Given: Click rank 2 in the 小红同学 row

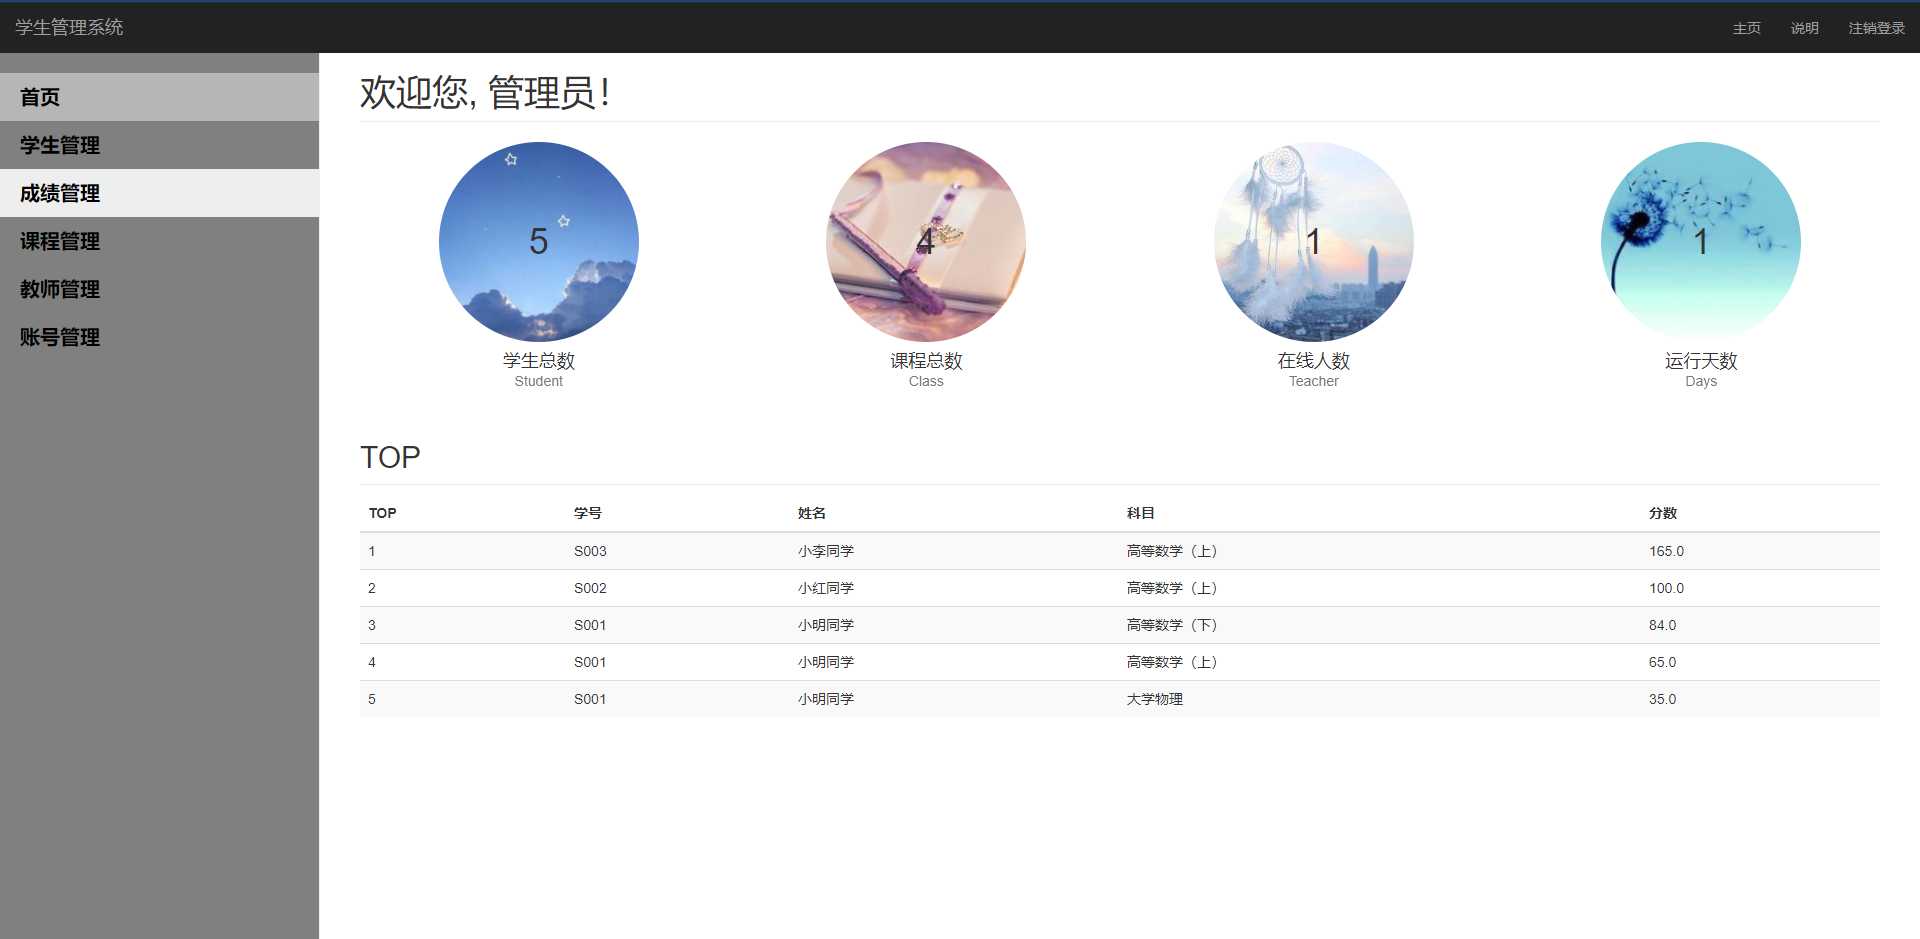Looking at the screenshot, I should tap(372, 588).
